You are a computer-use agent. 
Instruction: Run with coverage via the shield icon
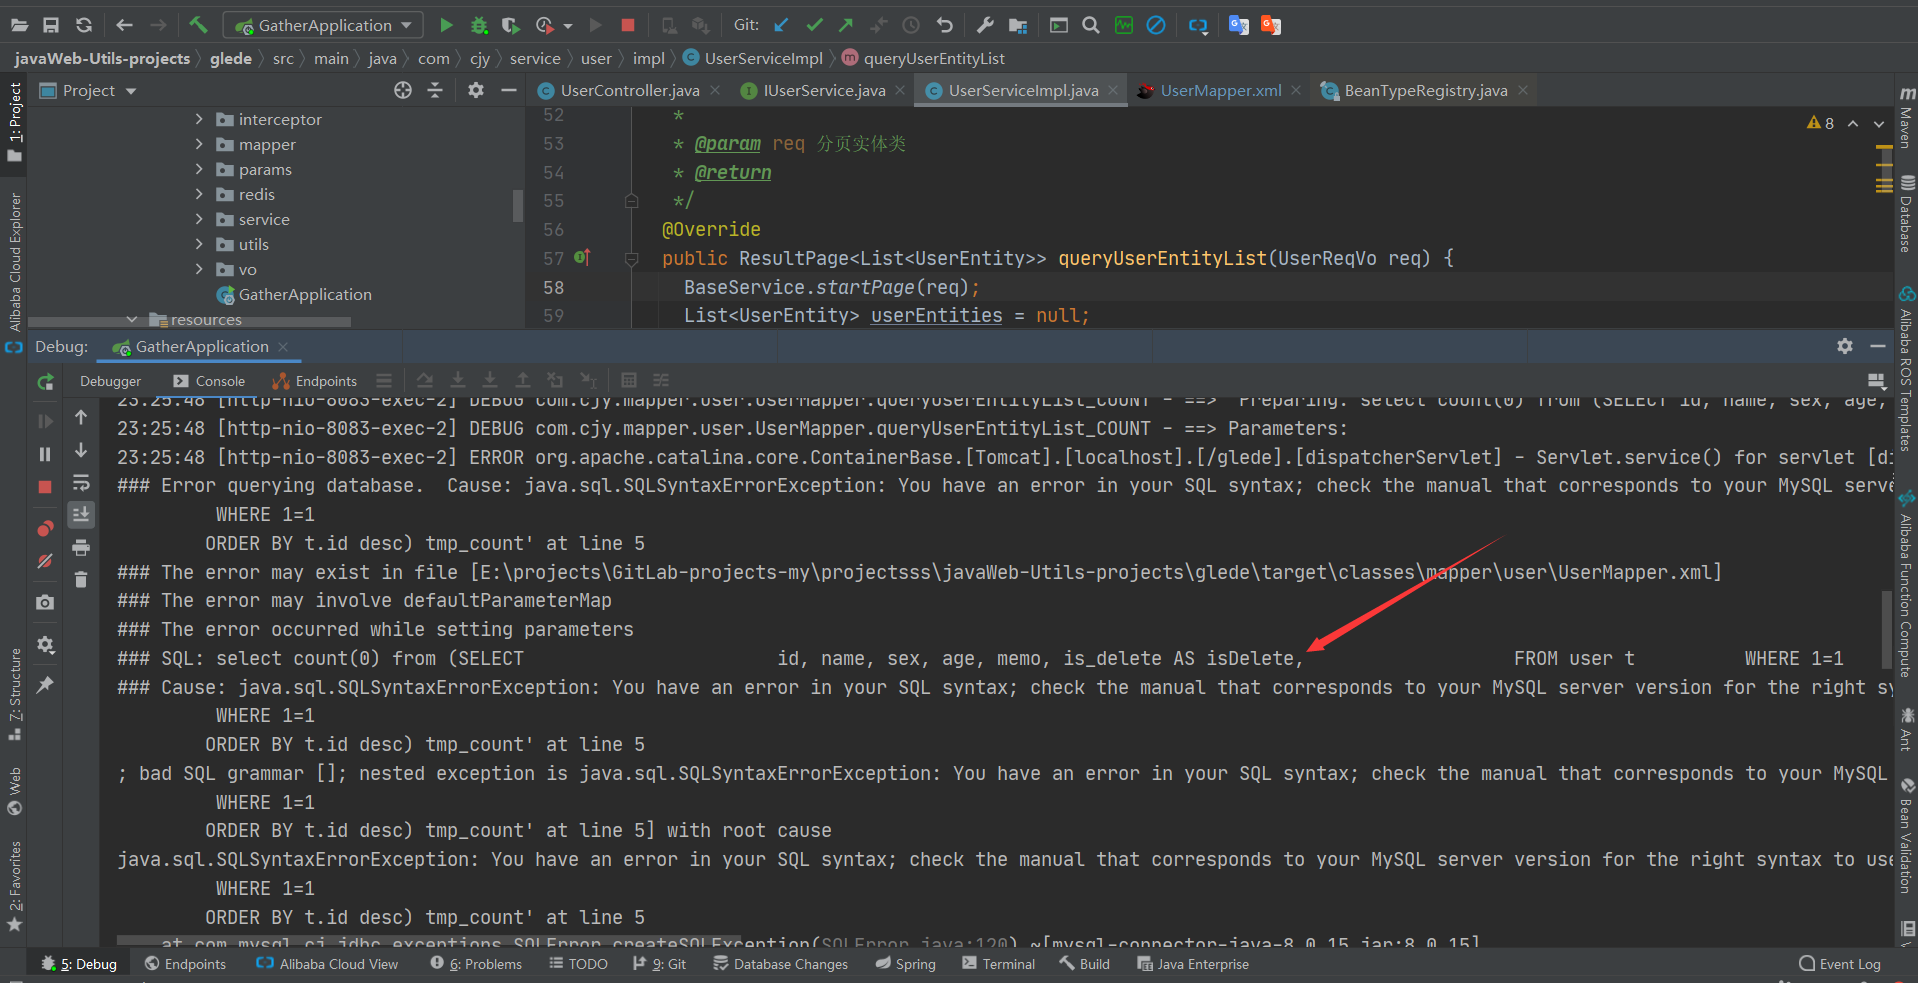coord(511,25)
